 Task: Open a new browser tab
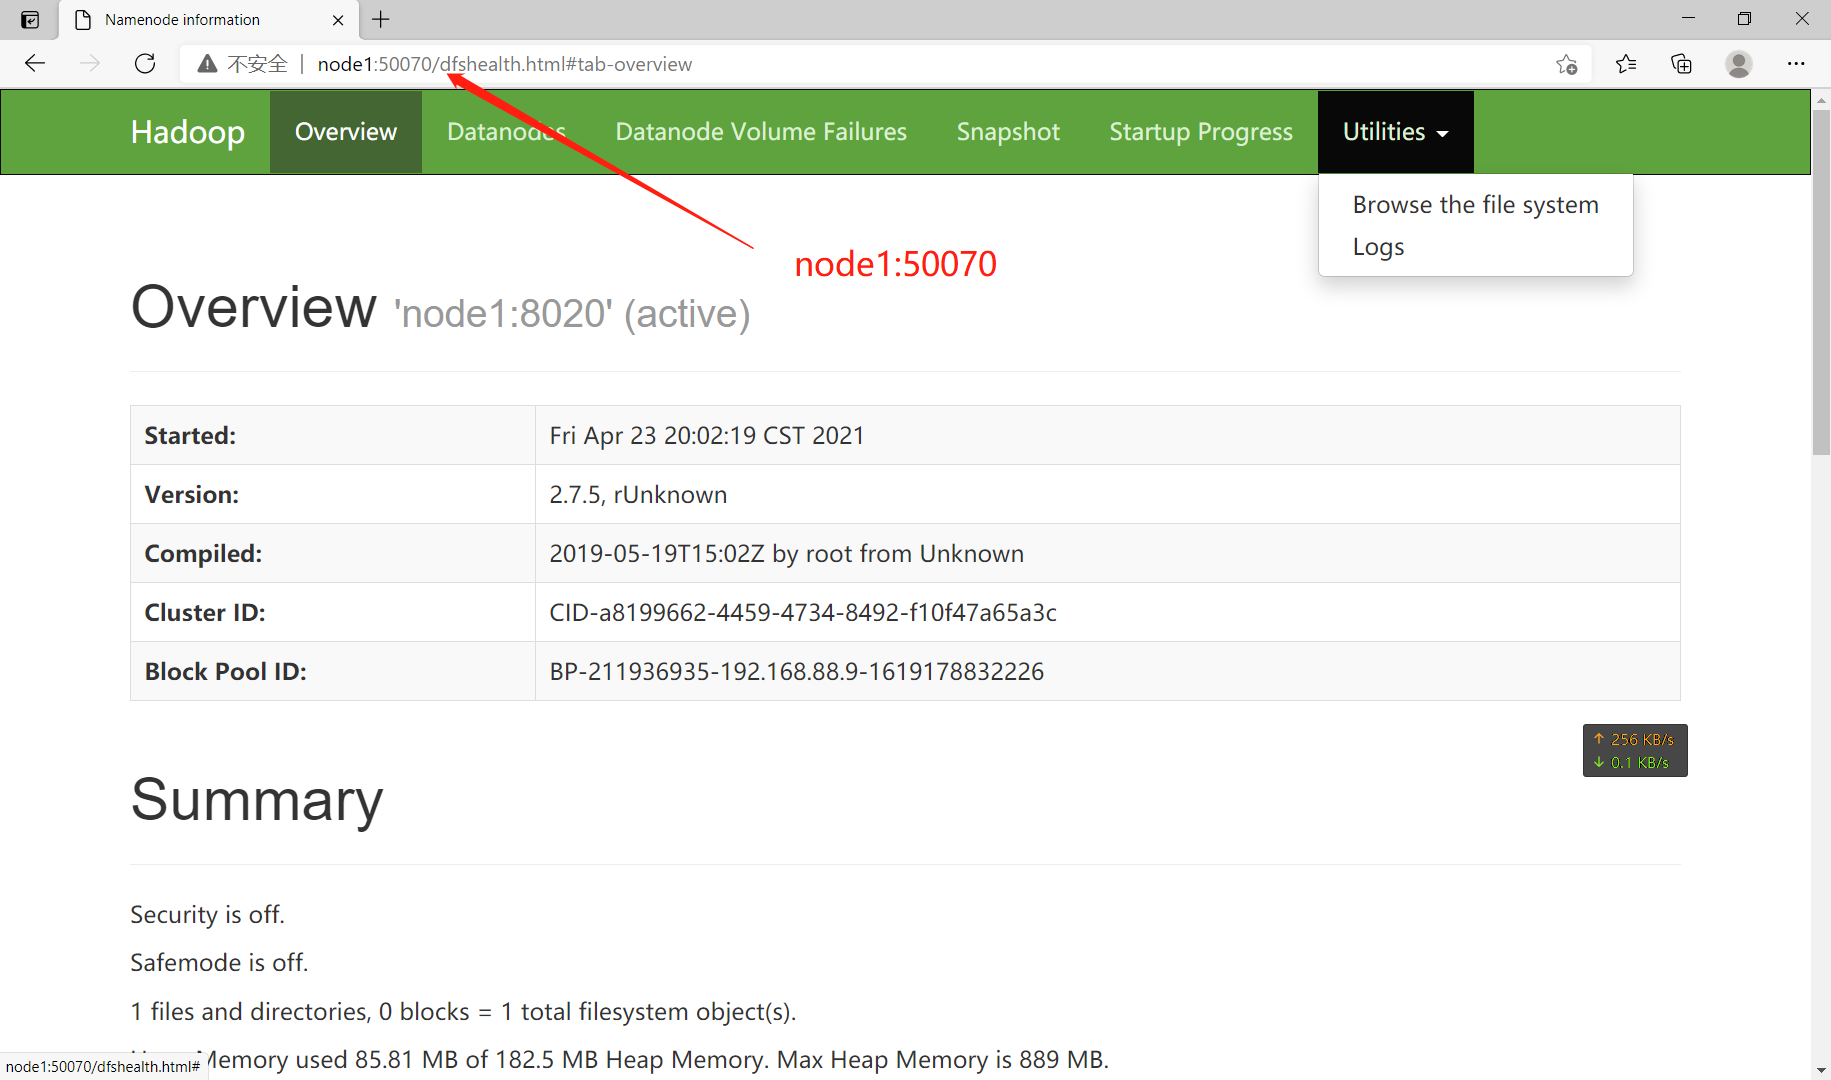(381, 19)
